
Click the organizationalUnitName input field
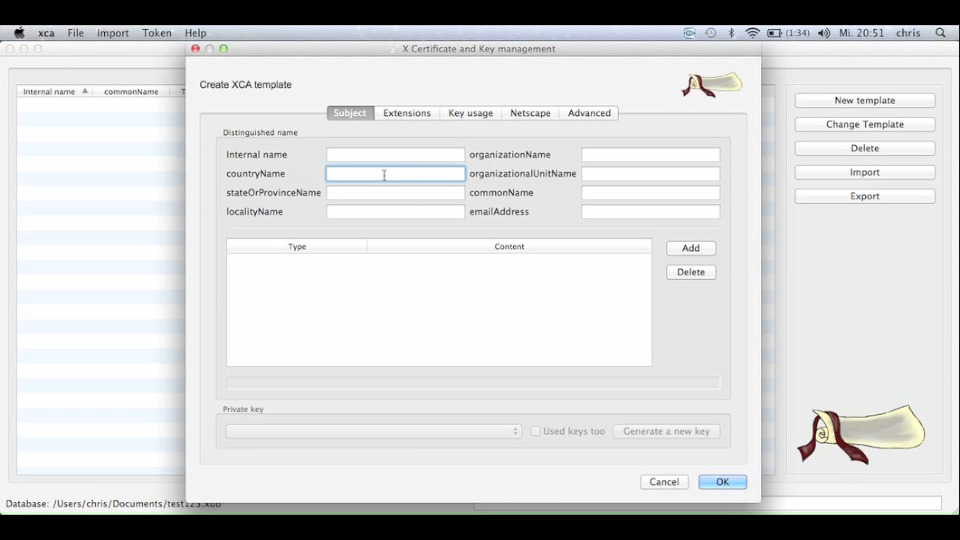point(650,173)
